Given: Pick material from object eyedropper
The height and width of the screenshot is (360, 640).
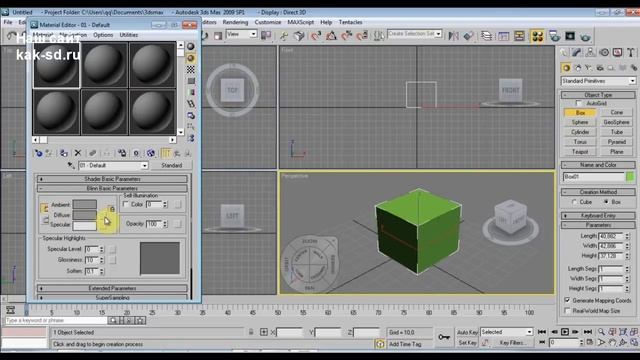Looking at the screenshot, I should (71, 165).
